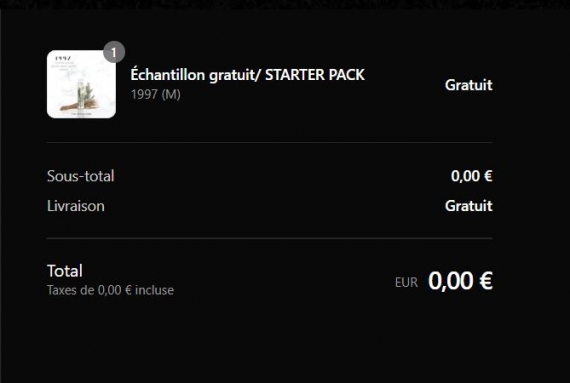Click the divider line under the product row
The width and height of the screenshot is (570, 383).
coord(270,142)
